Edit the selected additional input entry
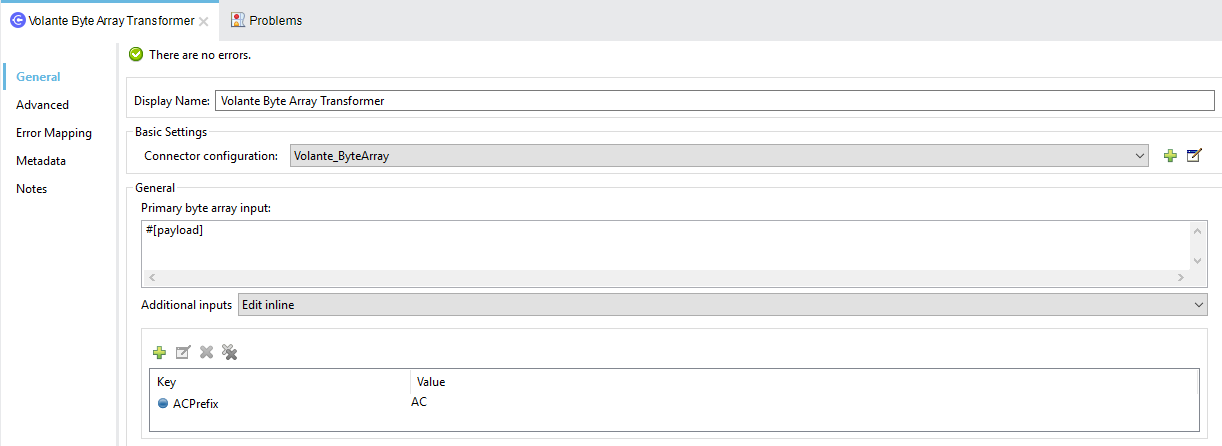1222x446 pixels. point(183,352)
